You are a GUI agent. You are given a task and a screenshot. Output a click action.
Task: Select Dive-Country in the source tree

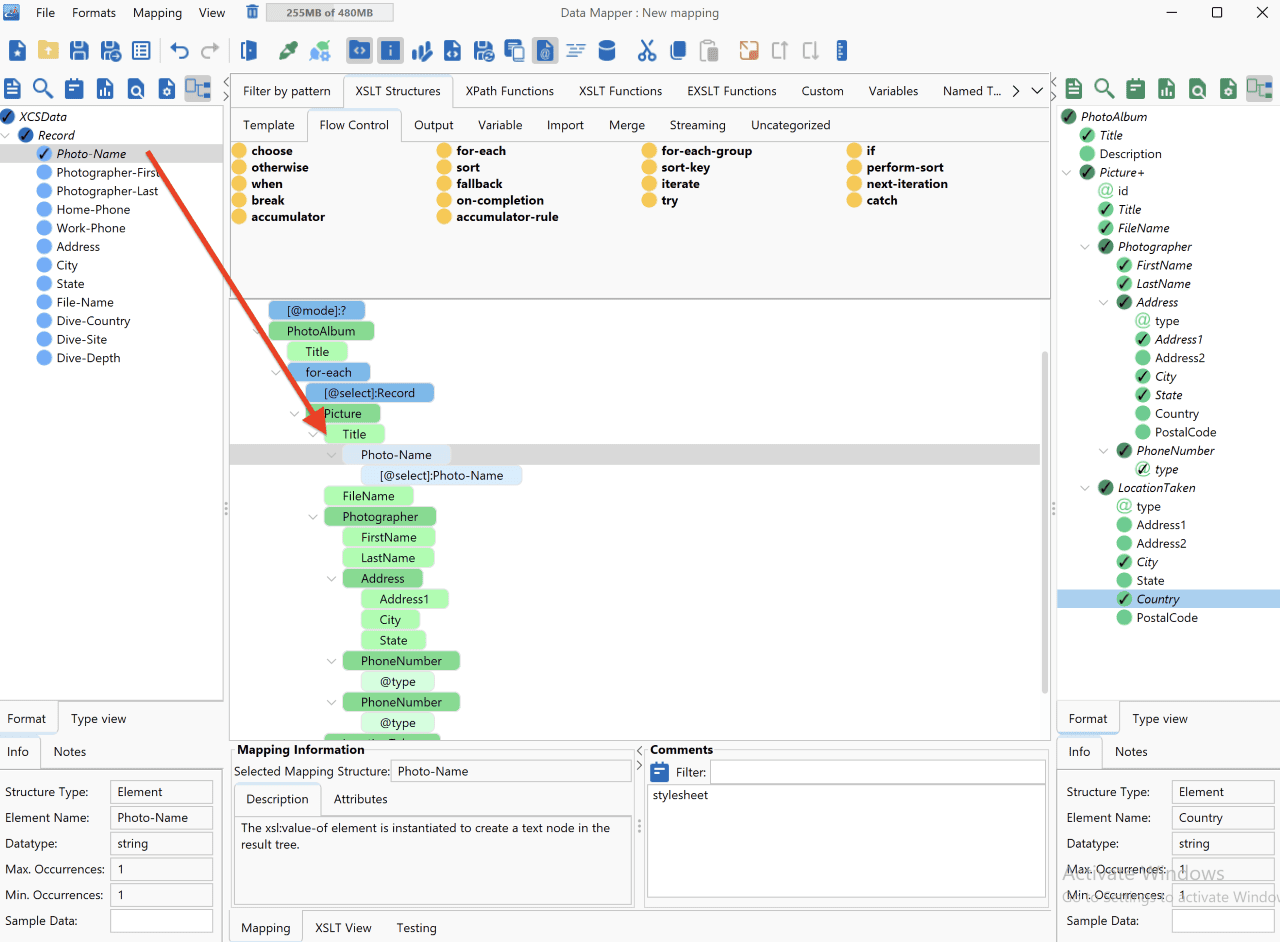click(x=93, y=321)
